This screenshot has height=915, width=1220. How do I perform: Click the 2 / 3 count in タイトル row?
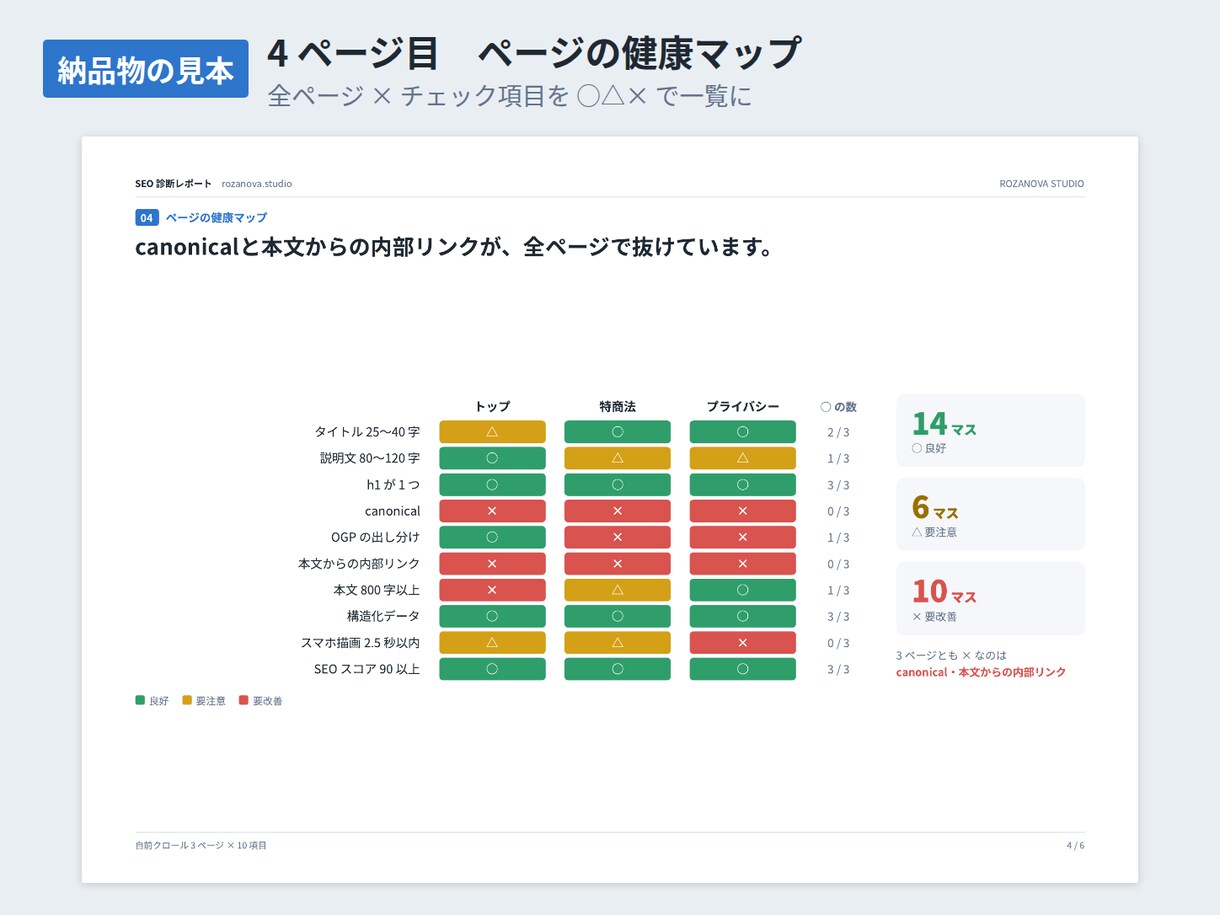tap(838, 432)
